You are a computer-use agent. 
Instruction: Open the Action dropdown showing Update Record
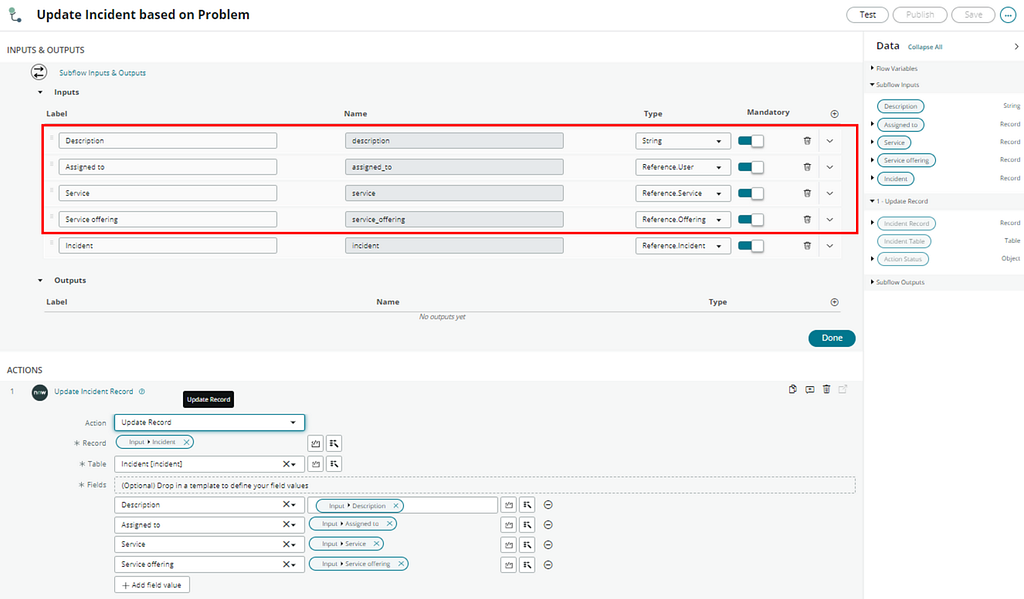coord(209,422)
